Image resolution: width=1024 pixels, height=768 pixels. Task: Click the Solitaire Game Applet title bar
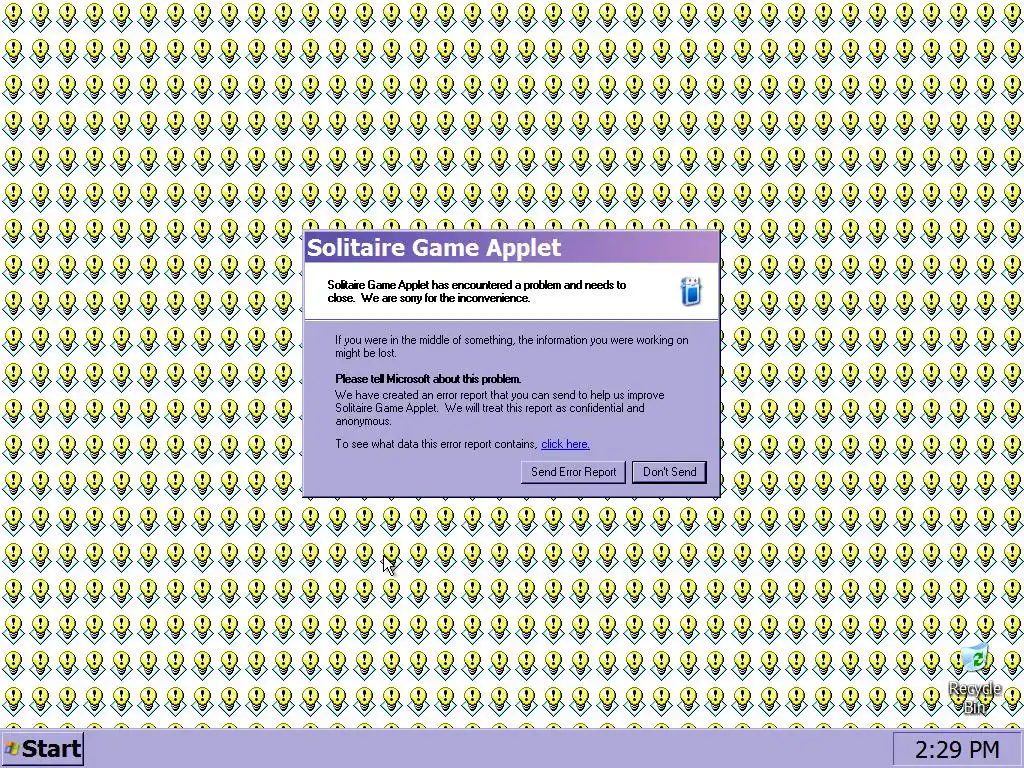click(x=512, y=248)
